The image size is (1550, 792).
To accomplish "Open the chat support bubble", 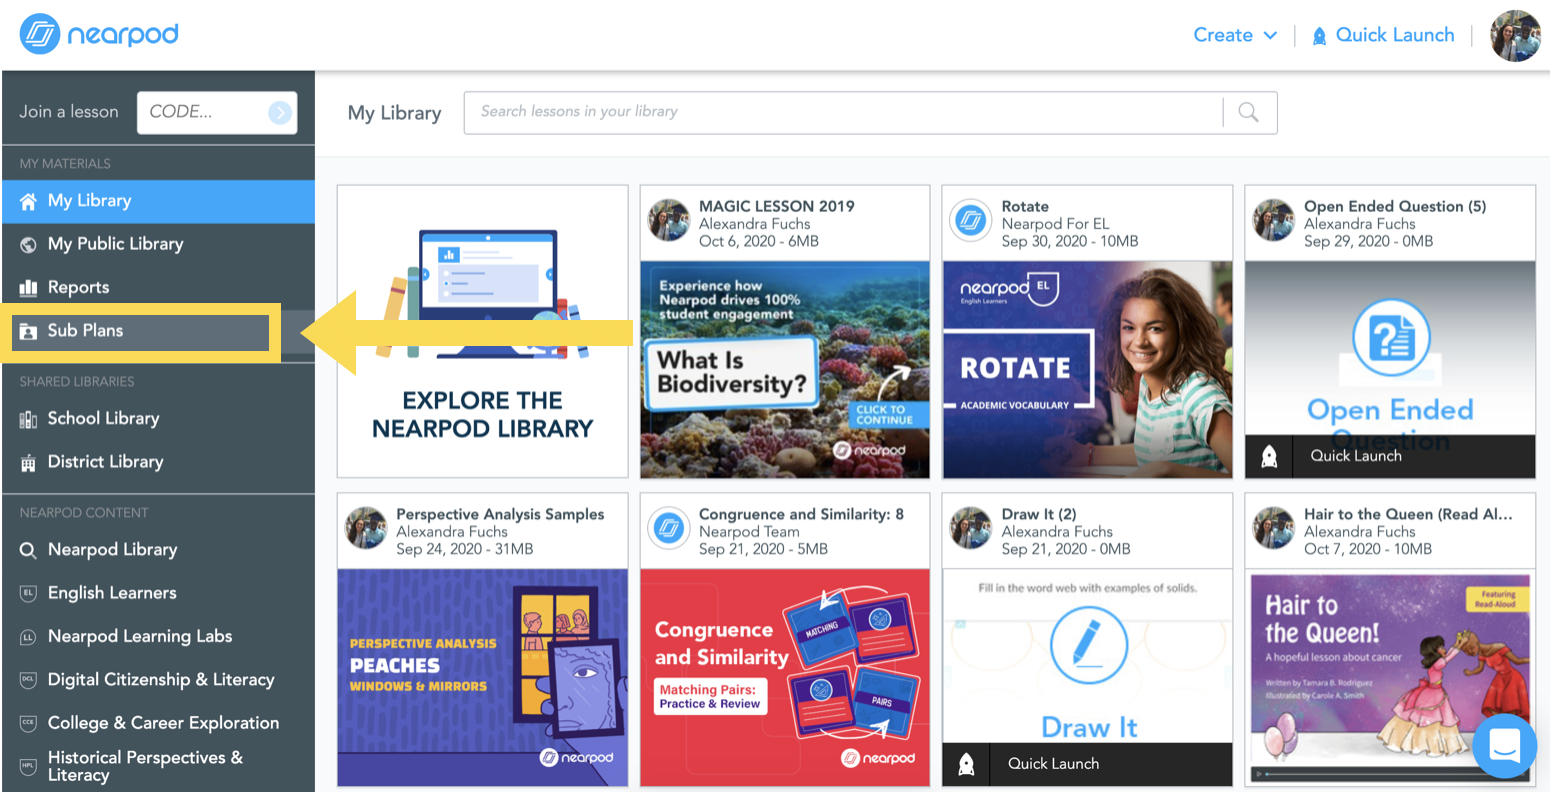I will click(x=1505, y=746).
